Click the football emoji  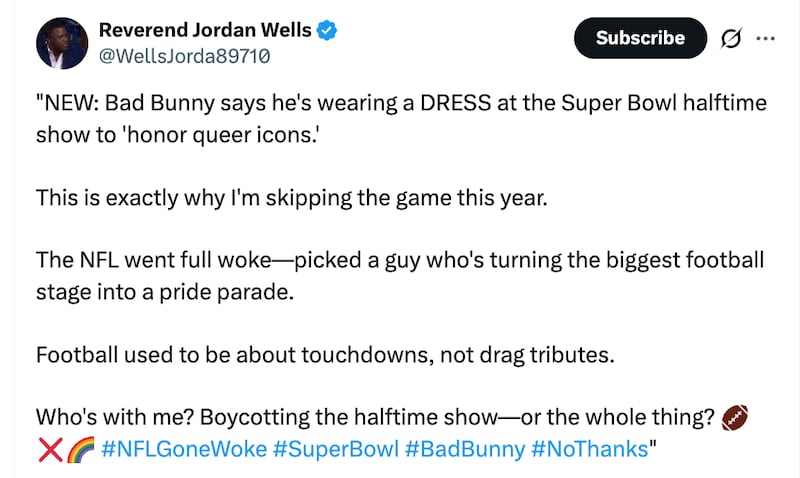[x=734, y=417]
